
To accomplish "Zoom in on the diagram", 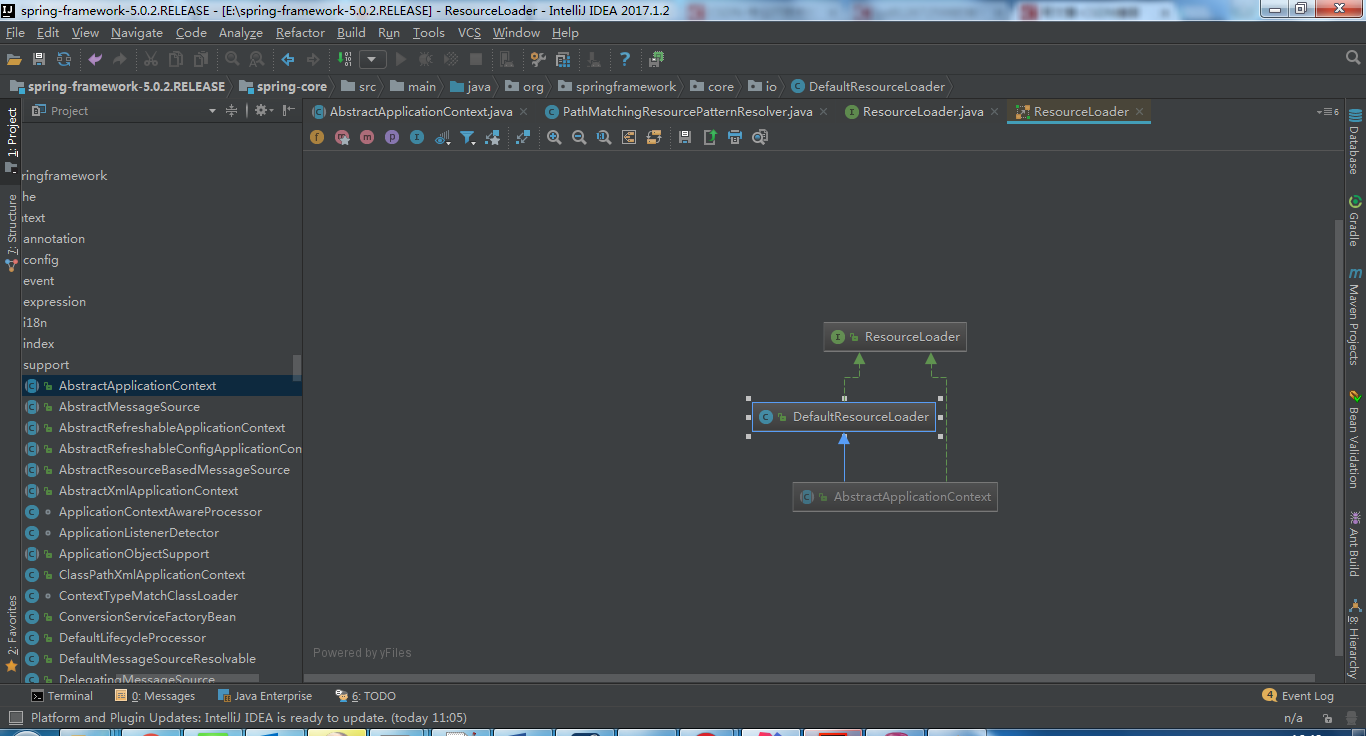I will (554, 137).
